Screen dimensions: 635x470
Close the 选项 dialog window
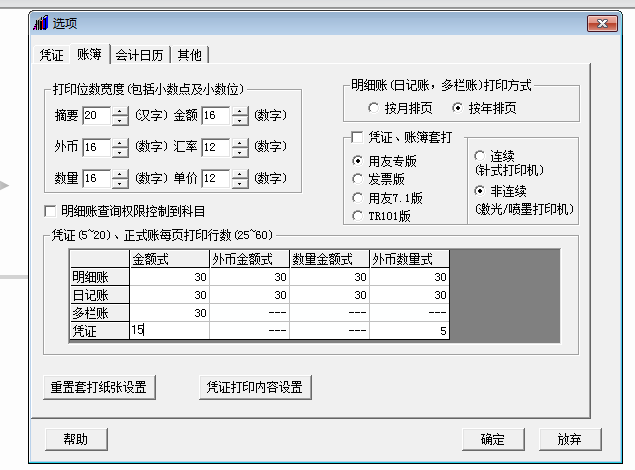click(602, 23)
